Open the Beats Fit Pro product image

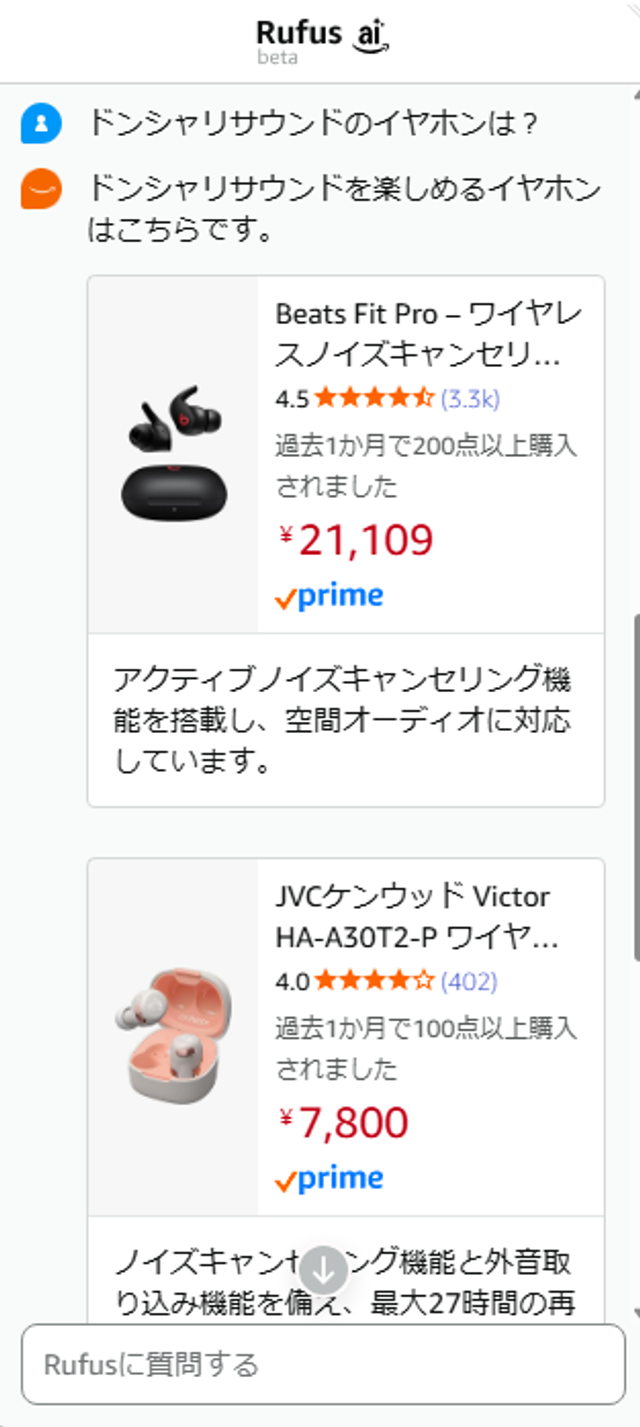click(174, 453)
